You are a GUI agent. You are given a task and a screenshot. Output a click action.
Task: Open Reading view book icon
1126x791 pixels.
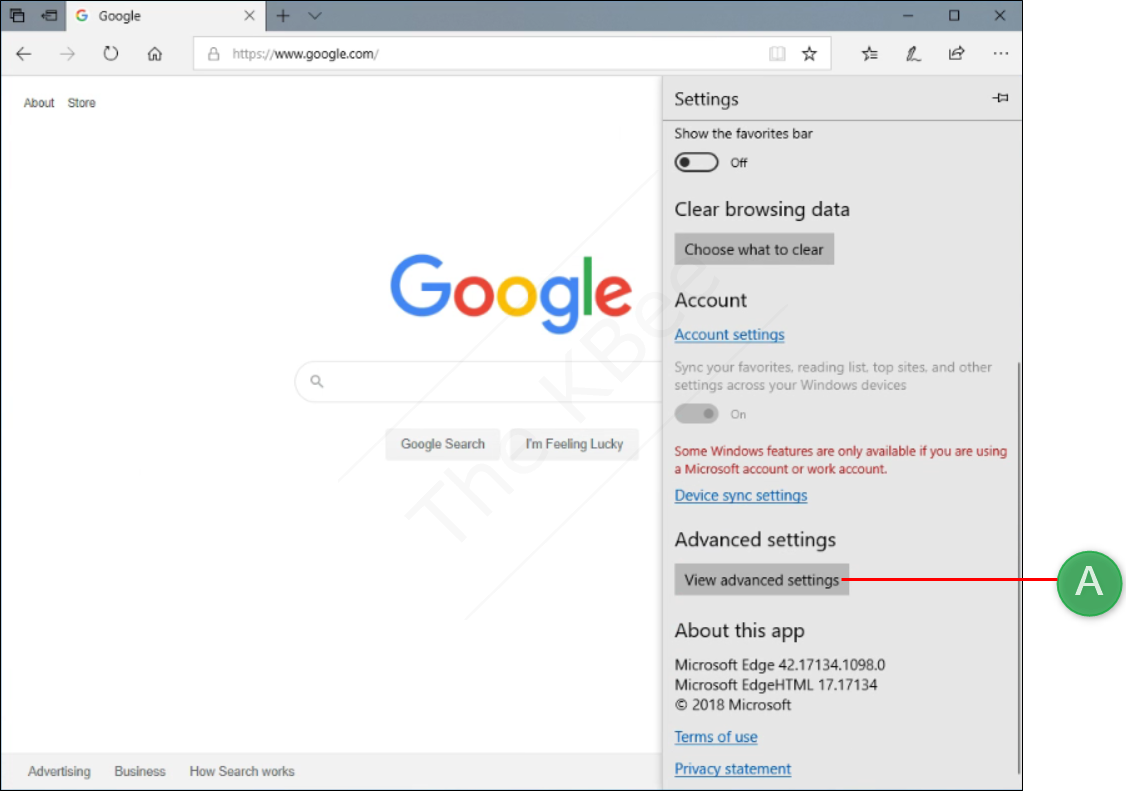click(777, 54)
